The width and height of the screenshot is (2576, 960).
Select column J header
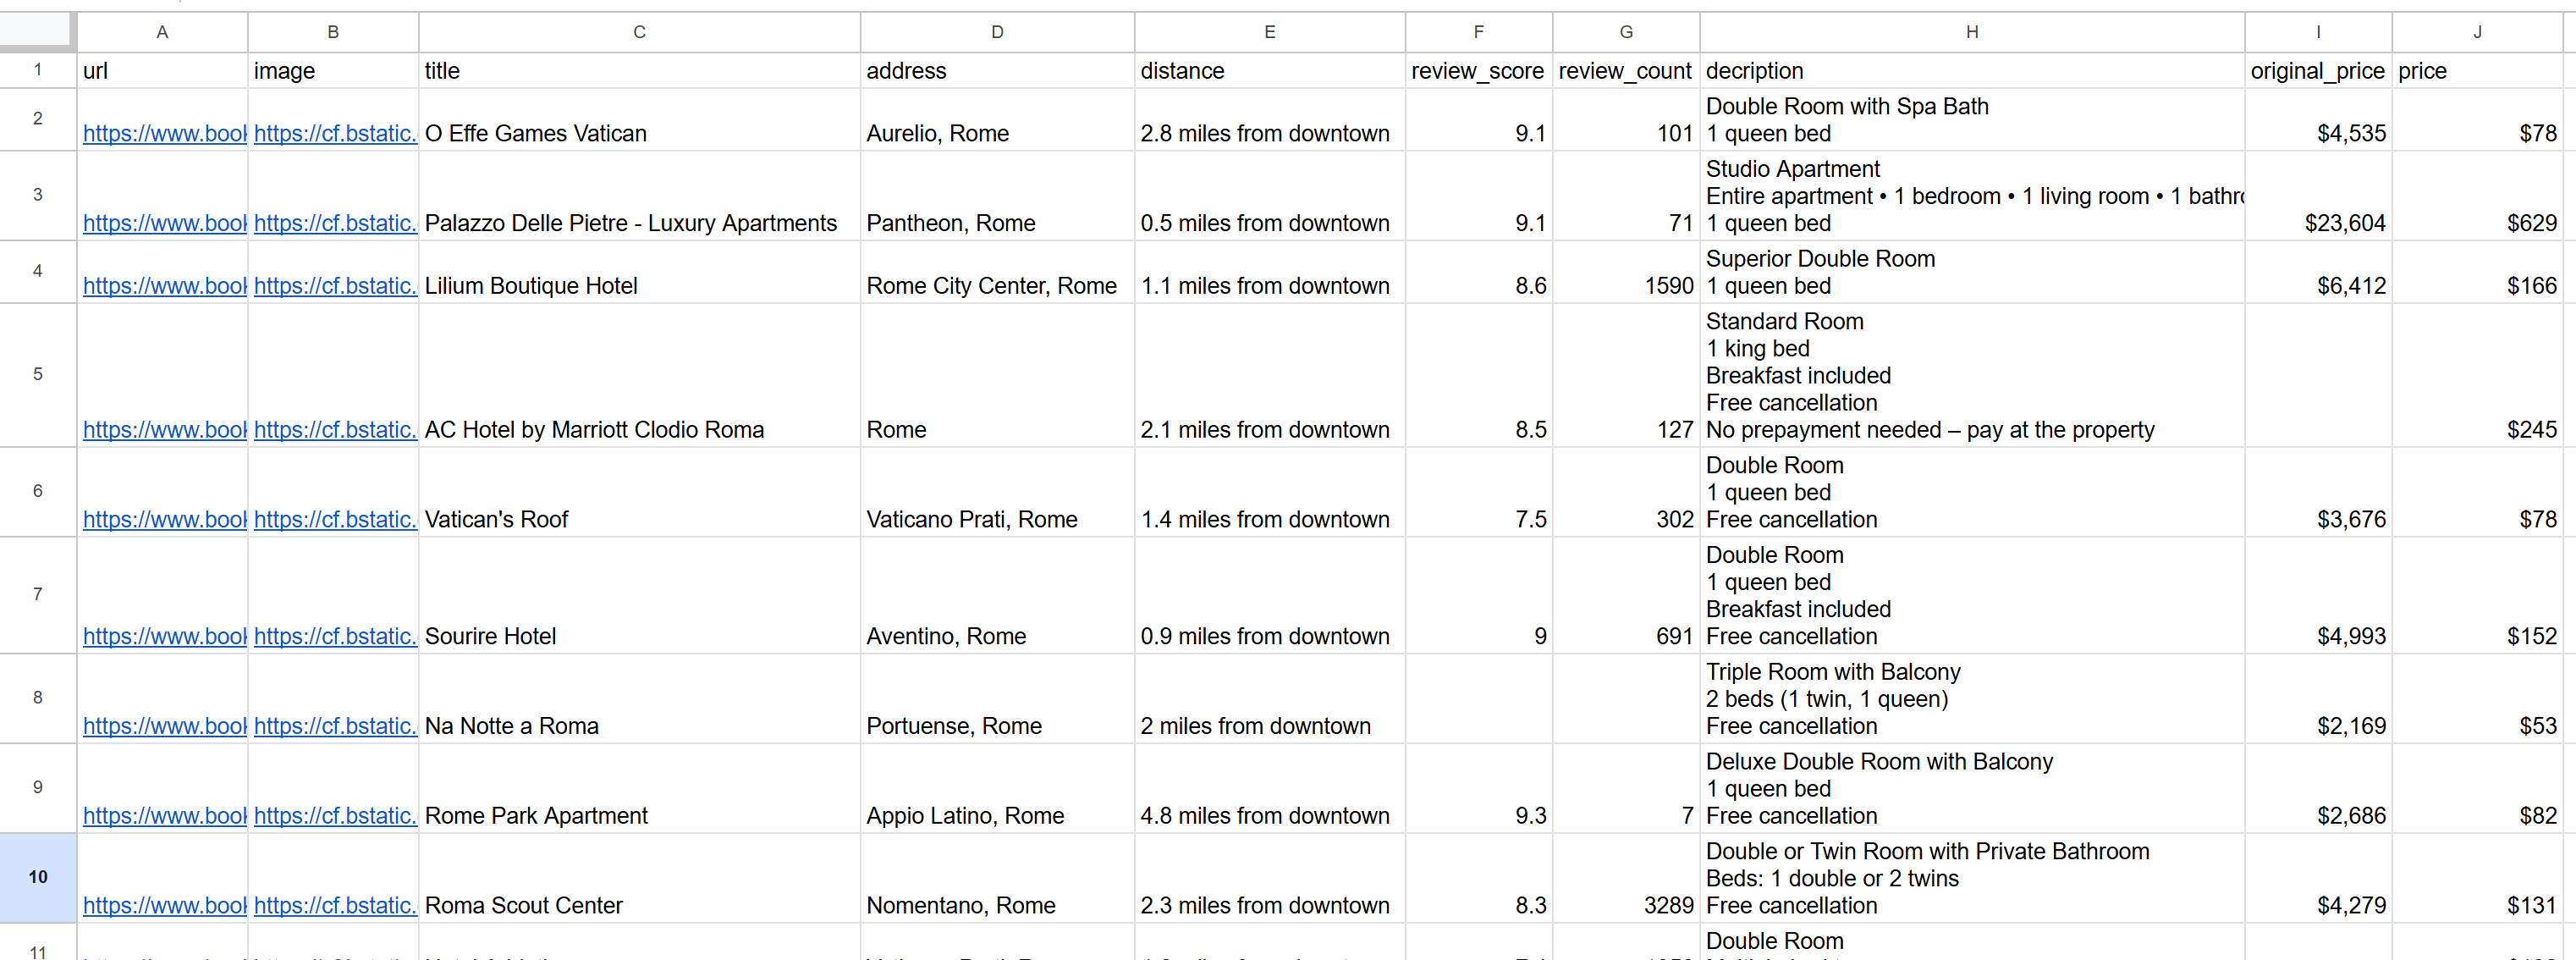pos(2476,32)
